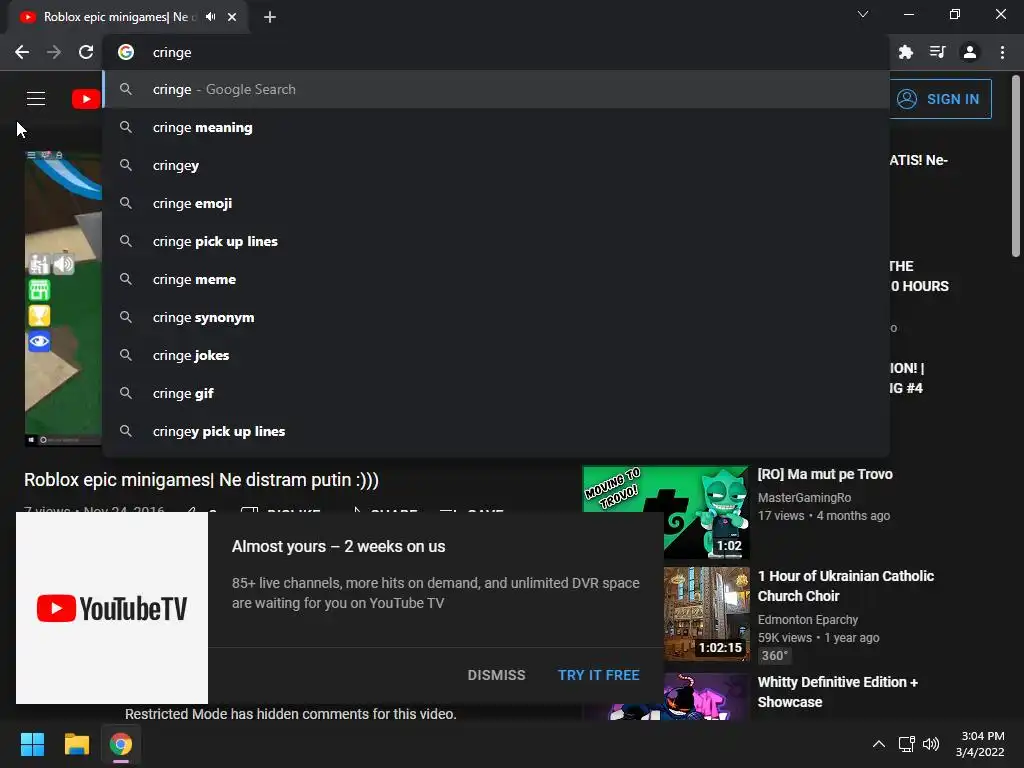Click the video player on the left
Screen dimensions: 1024x768
63,298
